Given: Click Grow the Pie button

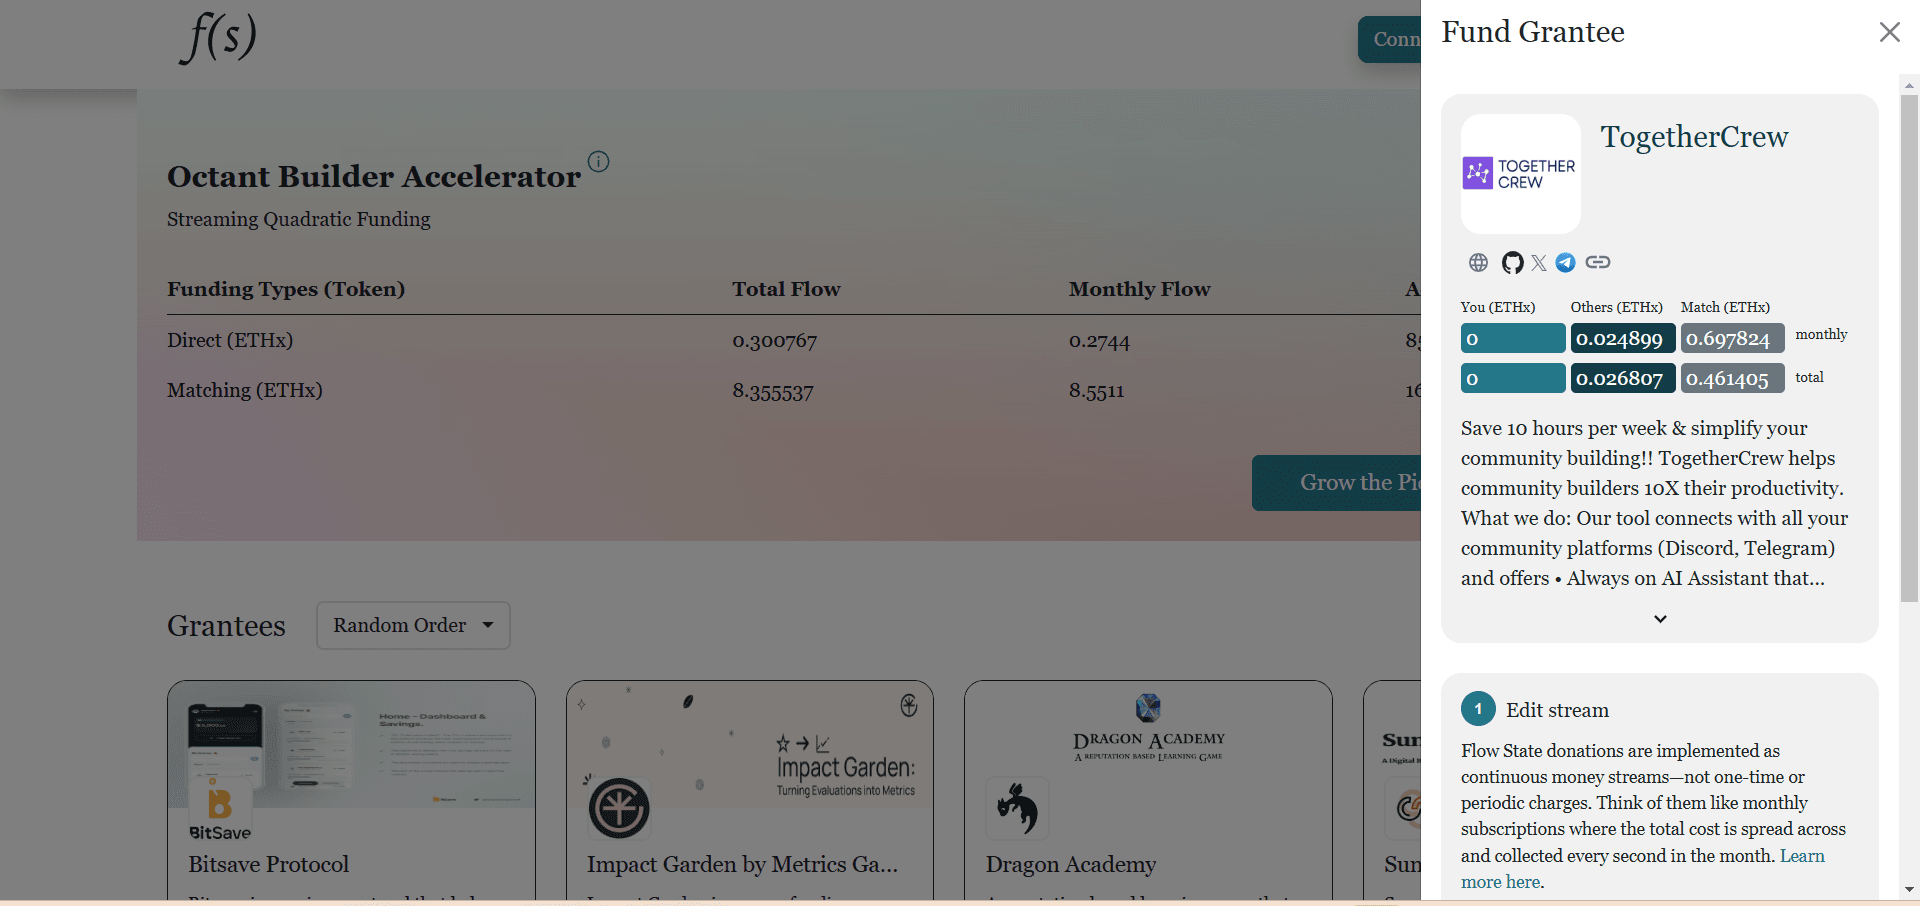Looking at the screenshot, I should click(1337, 483).
